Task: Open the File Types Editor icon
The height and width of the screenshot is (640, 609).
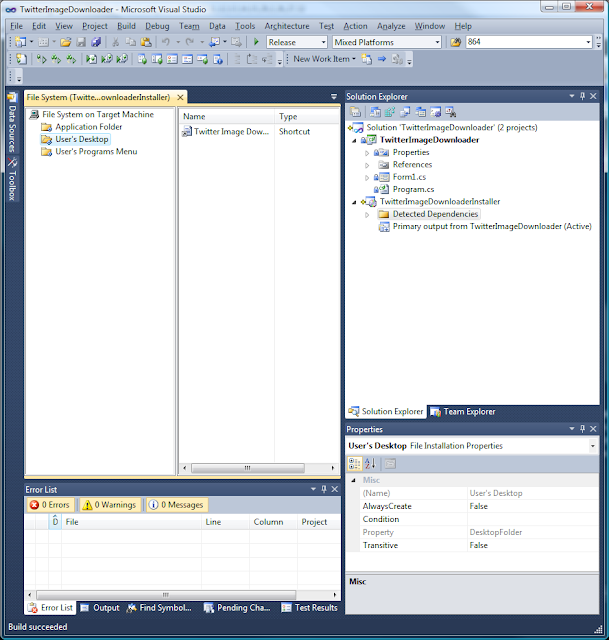Action: coord(405,112)
